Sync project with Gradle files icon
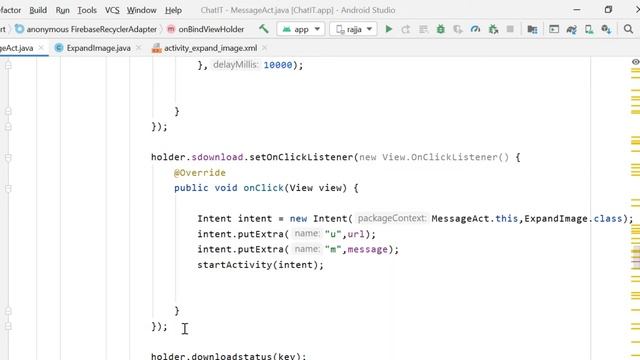Image resolution: width=640 pixels, height=360 pixels. (571, 29)
